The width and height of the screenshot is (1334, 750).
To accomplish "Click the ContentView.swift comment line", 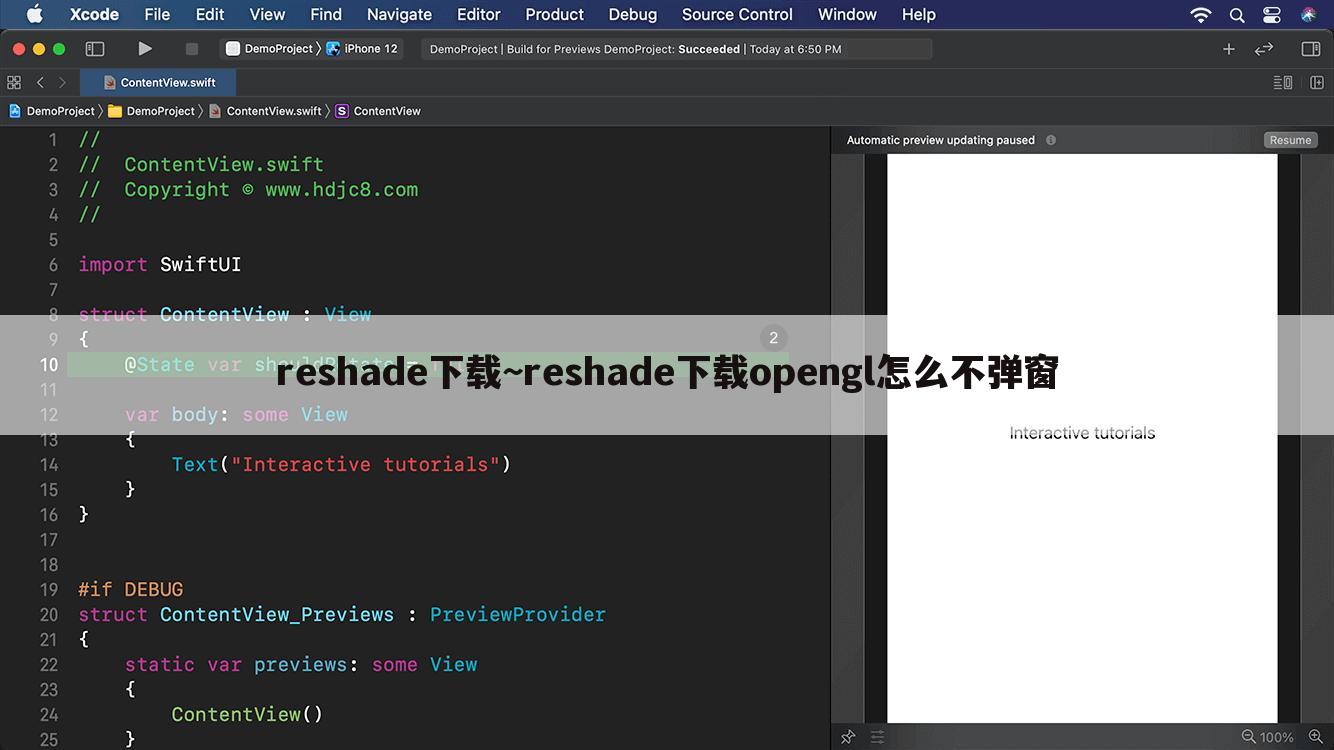I will [201, 165].
